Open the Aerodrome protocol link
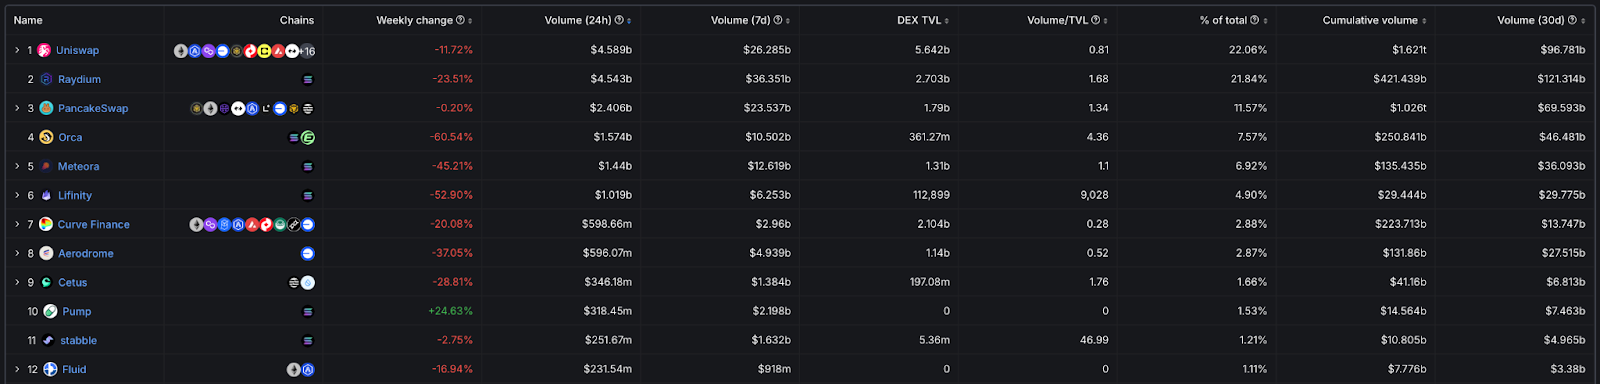1600x384 pixels. click(86, 254)
